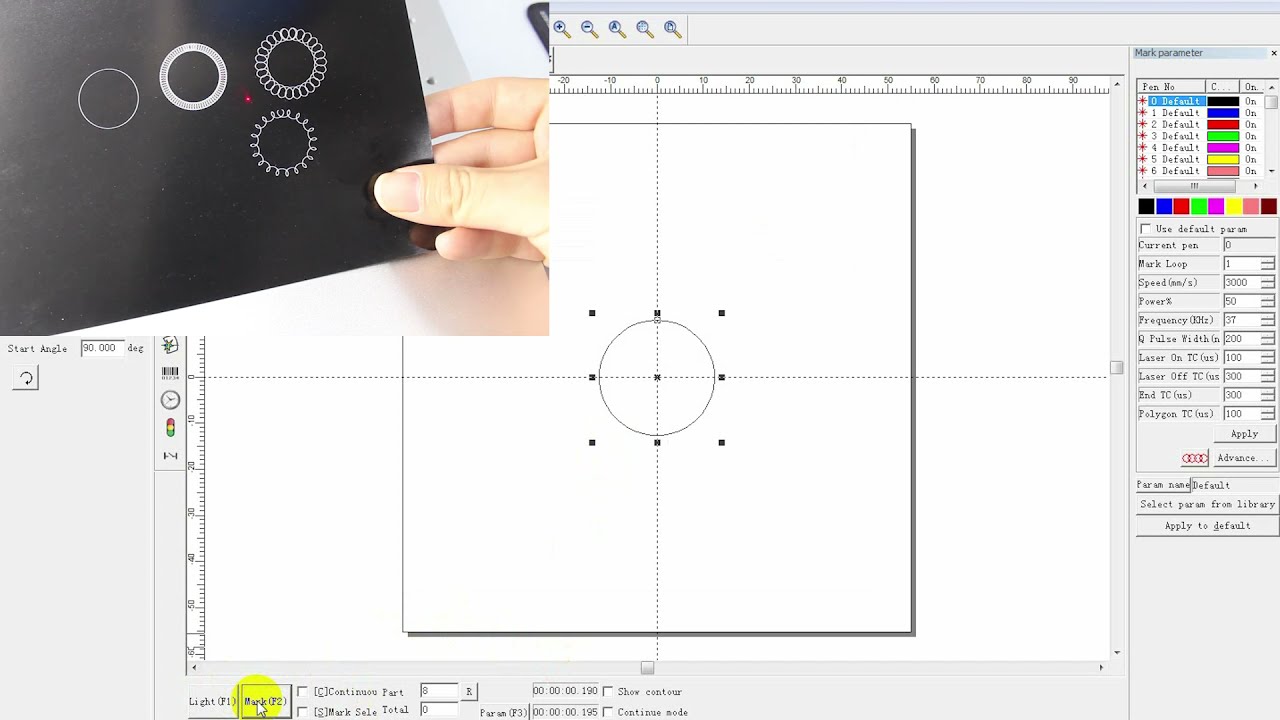1280x720 pixels.
Task: Click the Pen No column header
Action: pyautogui.click(x=1171, y=87)
